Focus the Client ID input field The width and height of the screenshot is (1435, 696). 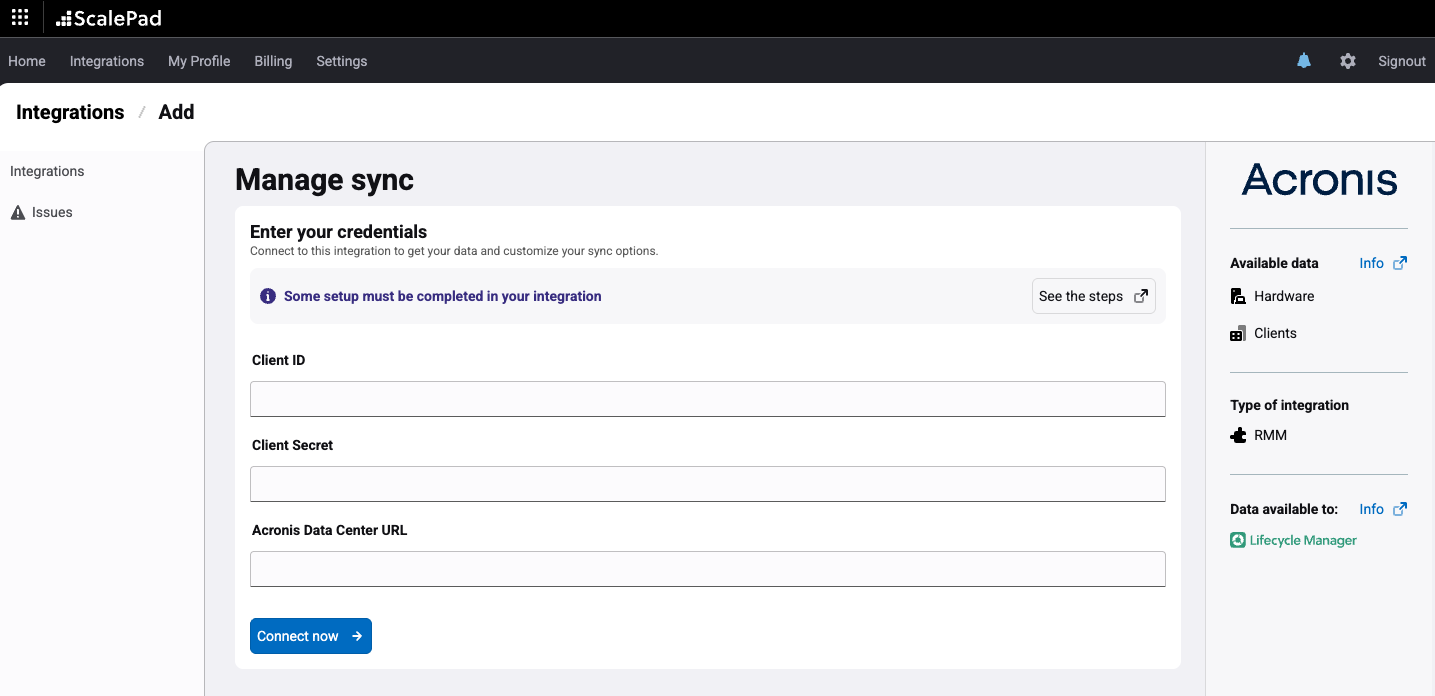coord(707,398)
